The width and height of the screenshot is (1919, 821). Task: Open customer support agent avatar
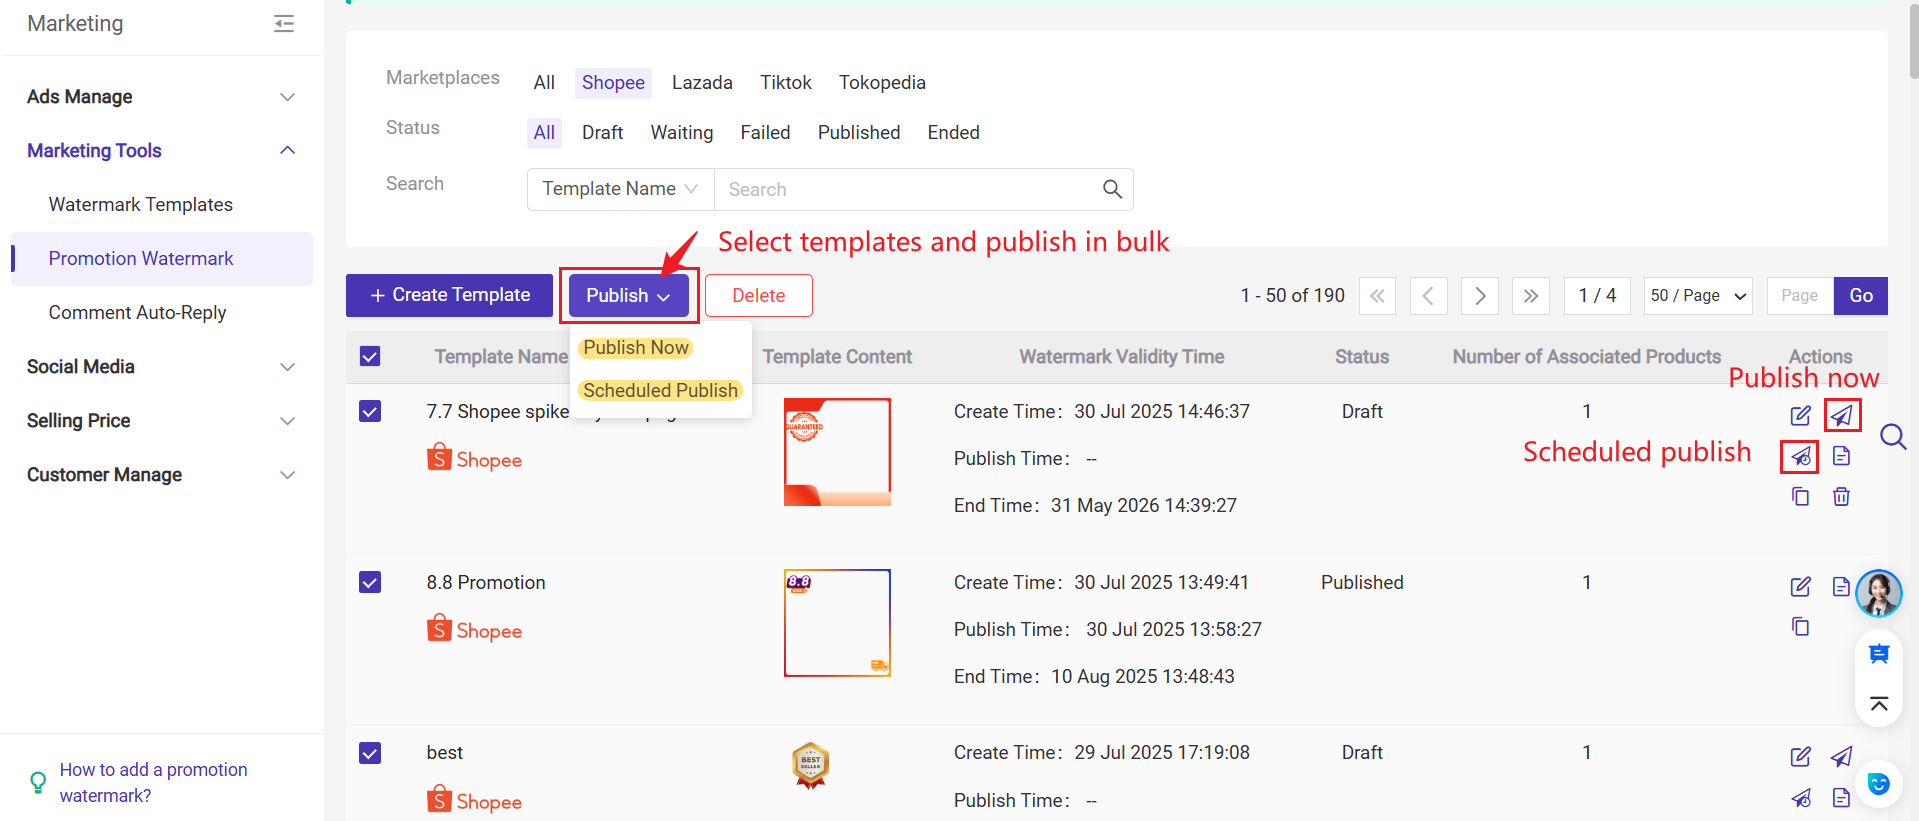[x=1878, y=593]
